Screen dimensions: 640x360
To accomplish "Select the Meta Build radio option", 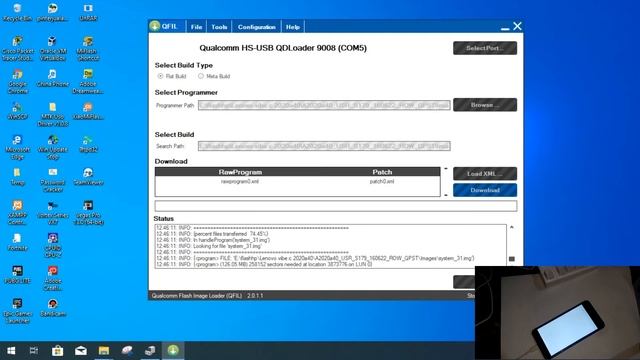I will point(201,76).
